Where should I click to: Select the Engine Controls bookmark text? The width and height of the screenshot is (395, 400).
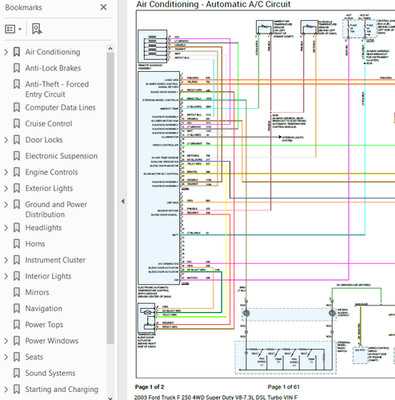[51, 172]
